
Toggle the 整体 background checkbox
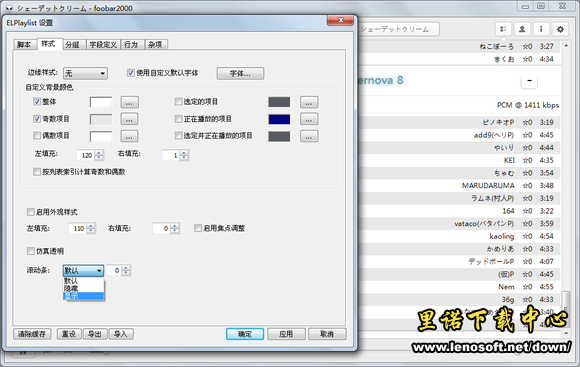tap(37, 101)
